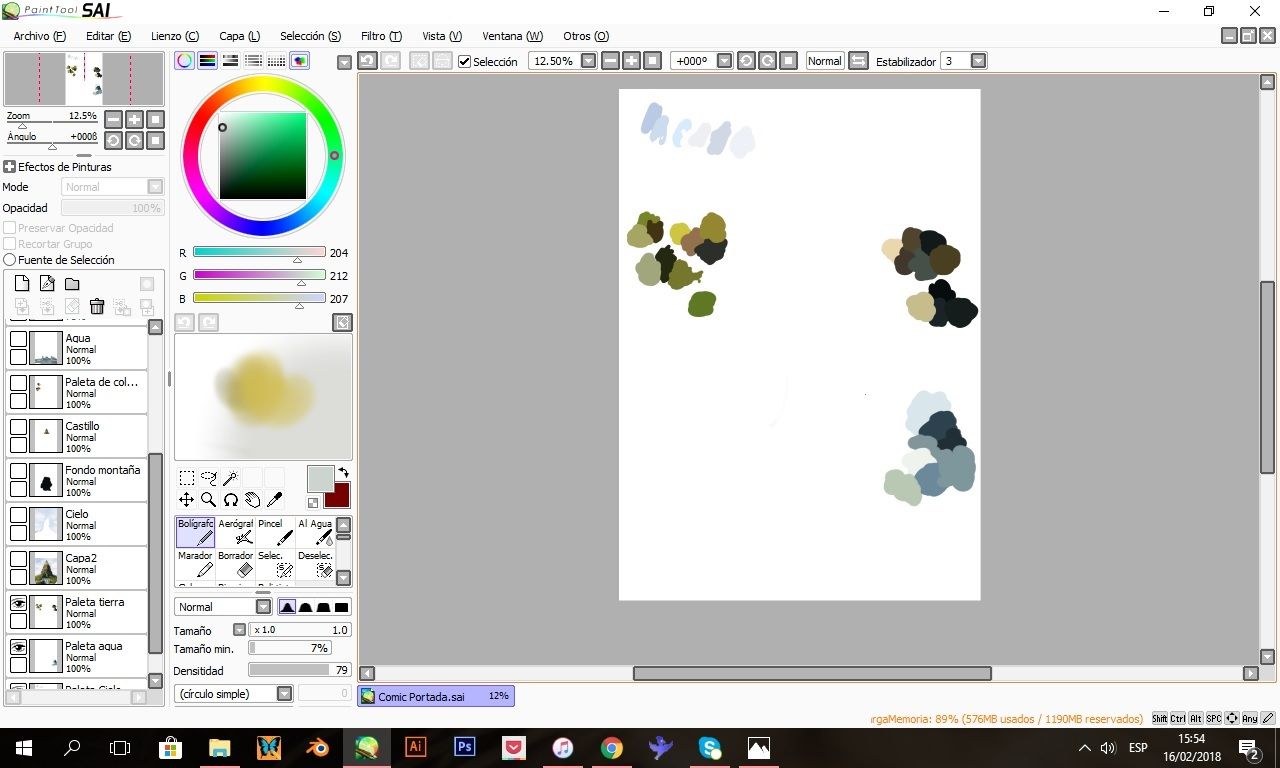Zoom out using navigator minus button
This screenshot has height=768, width=1280.
tap(113, 119)
